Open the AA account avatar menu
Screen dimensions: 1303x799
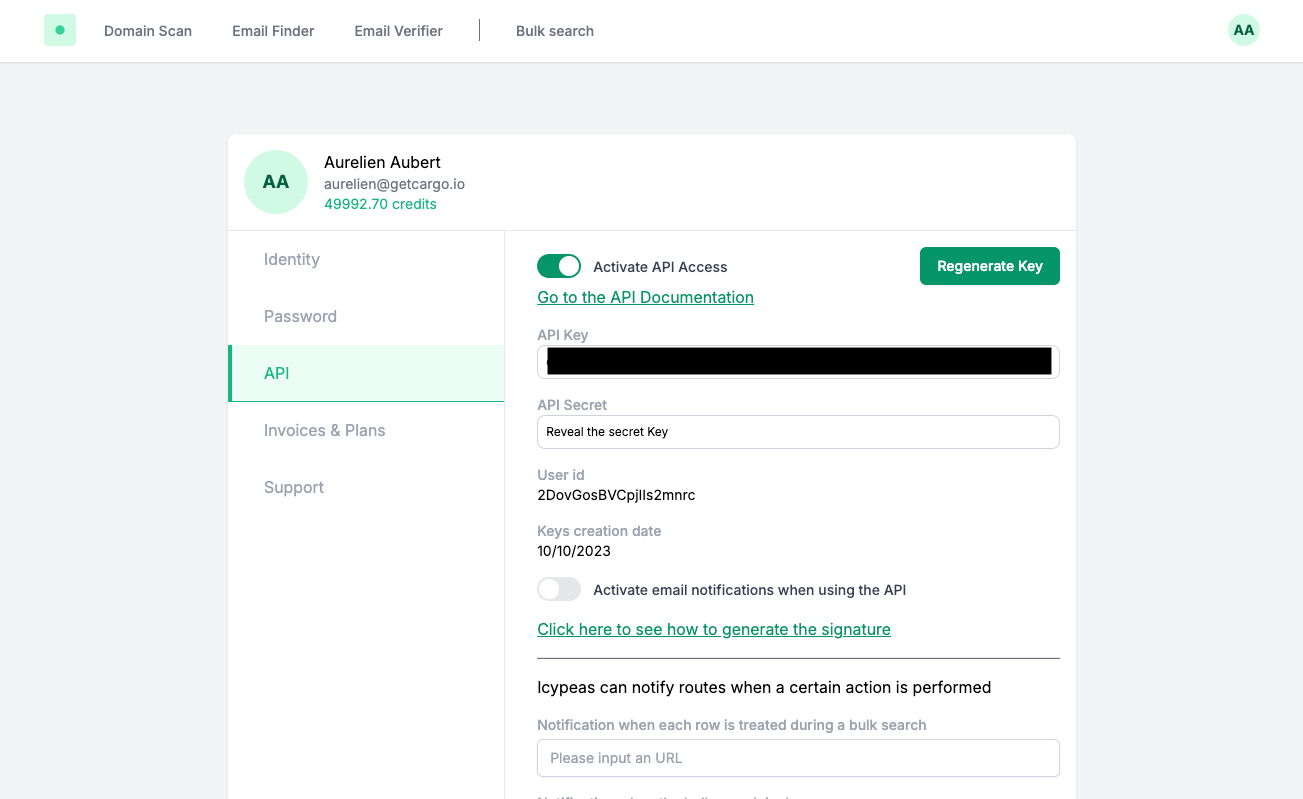[1243, 30]
